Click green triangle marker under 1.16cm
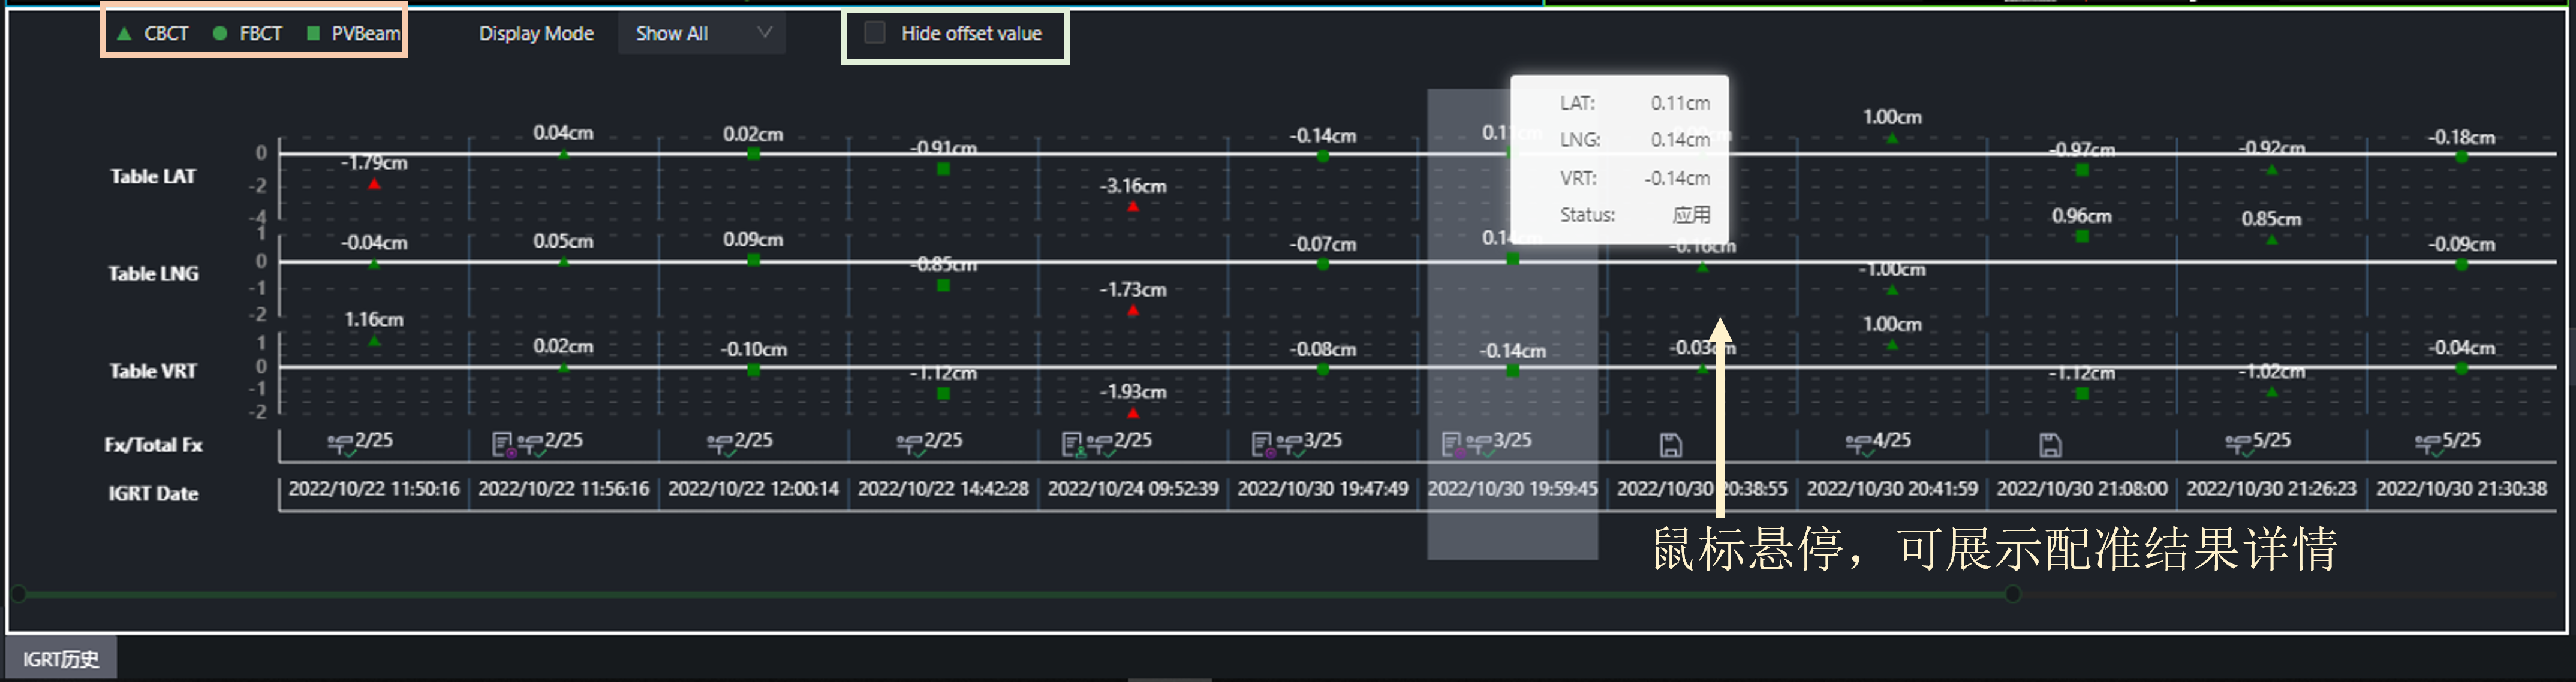The image size is (2576, 682). pyautogui.click(x=374, y=341)
